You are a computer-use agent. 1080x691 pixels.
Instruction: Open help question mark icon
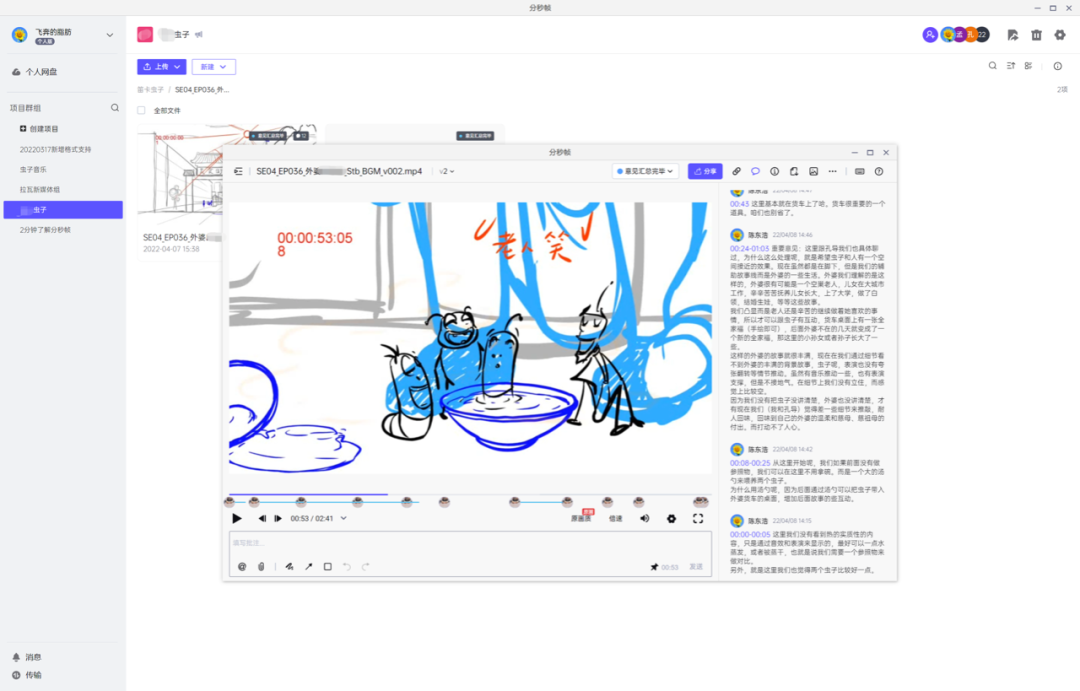click(x=879, y=171)
